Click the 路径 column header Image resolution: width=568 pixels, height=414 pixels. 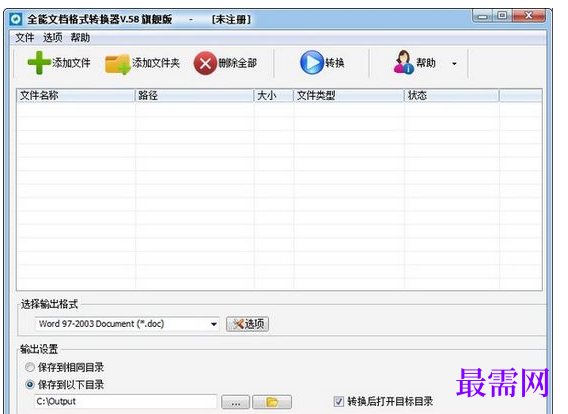[x=195, y=96]
